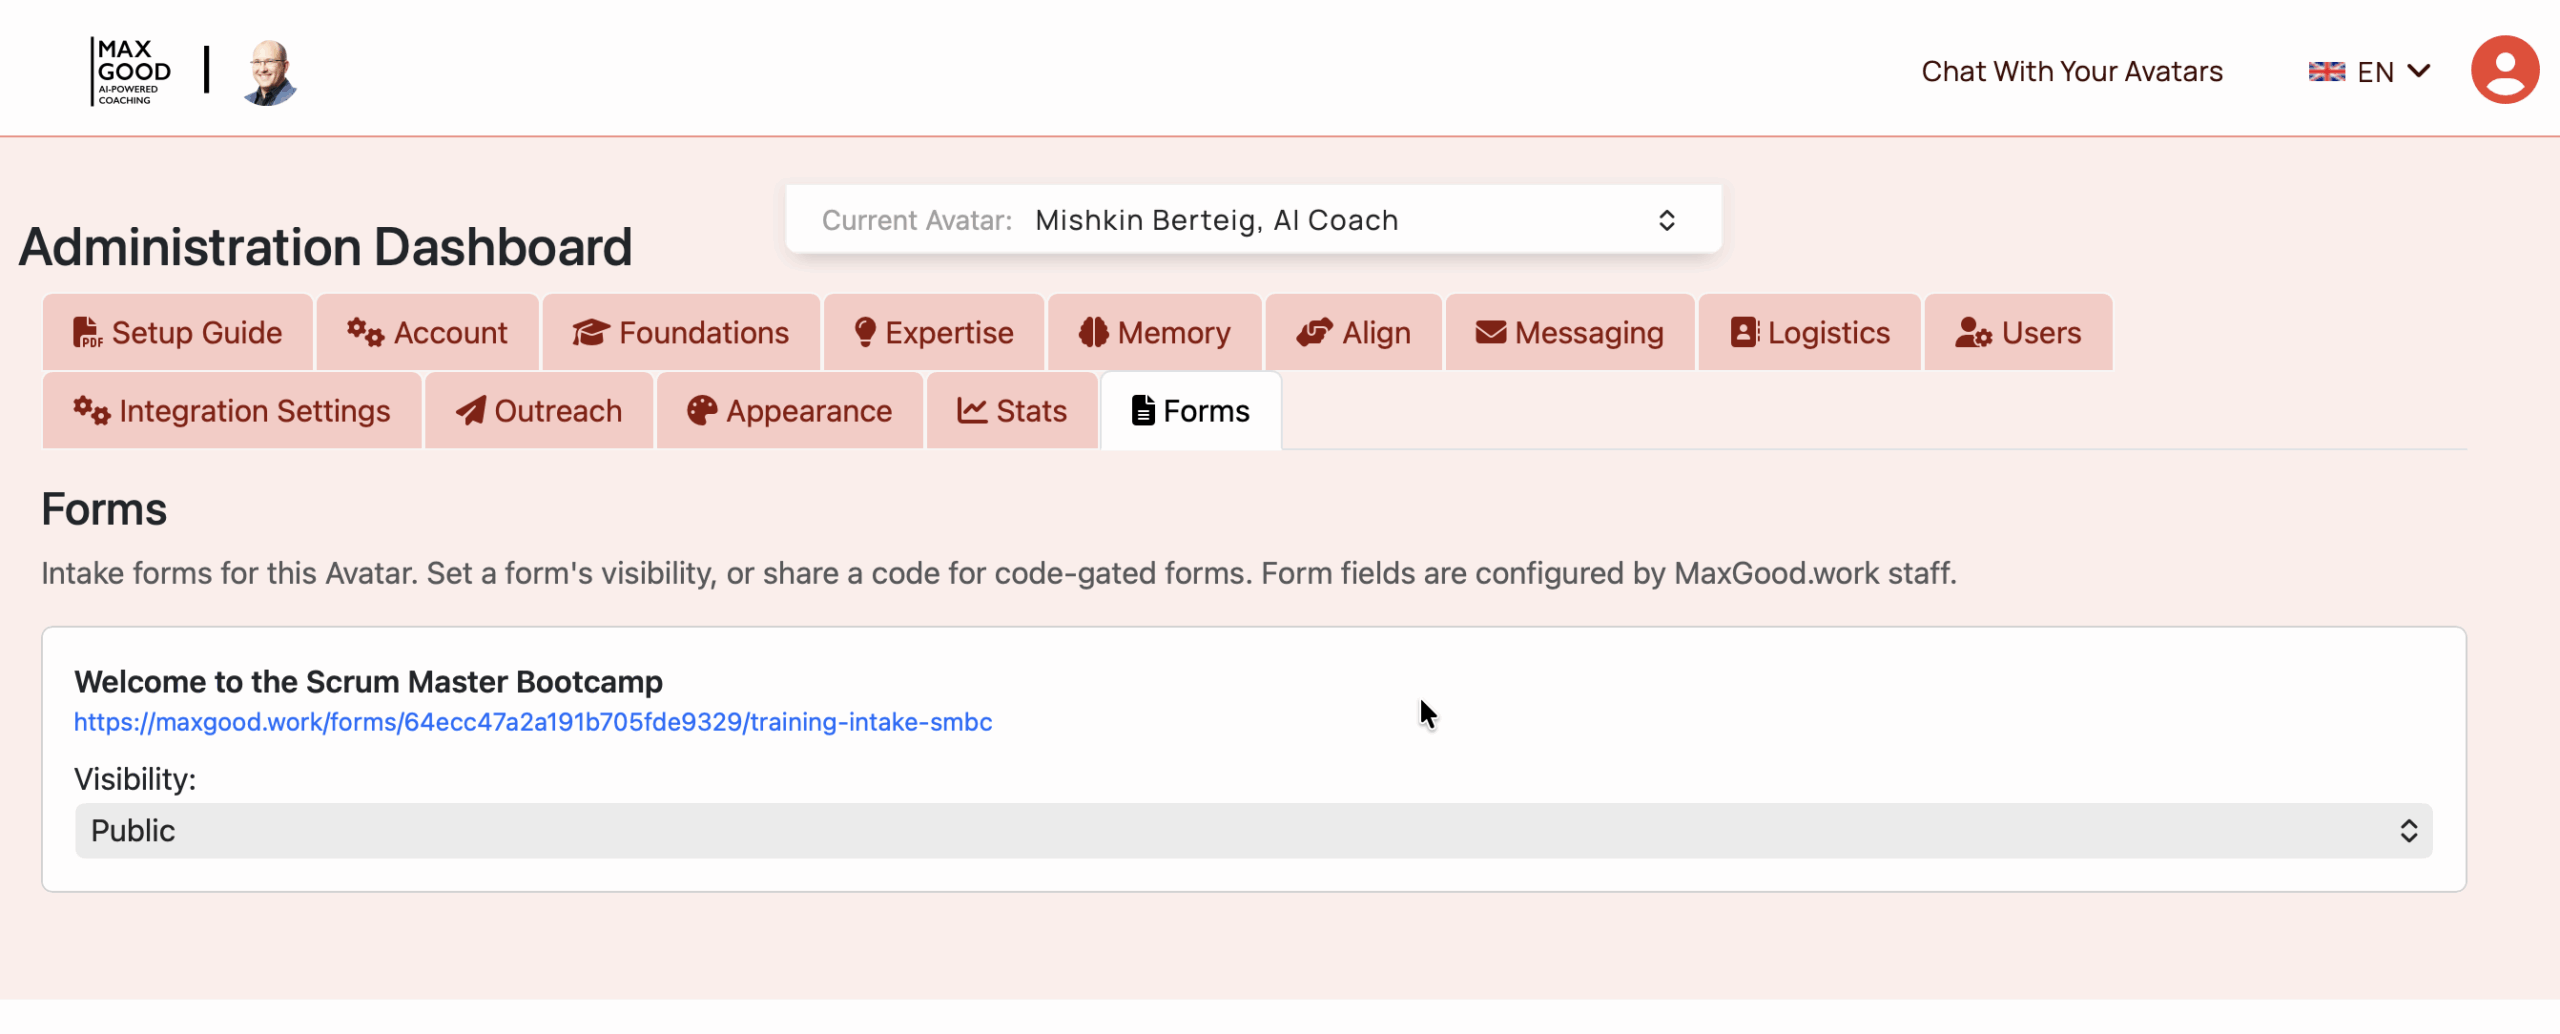The height and width of the screenshot is (1034, 2560).
Task: Click the Account gears icon
Action: pyautogui.click(x=365, y=332)
